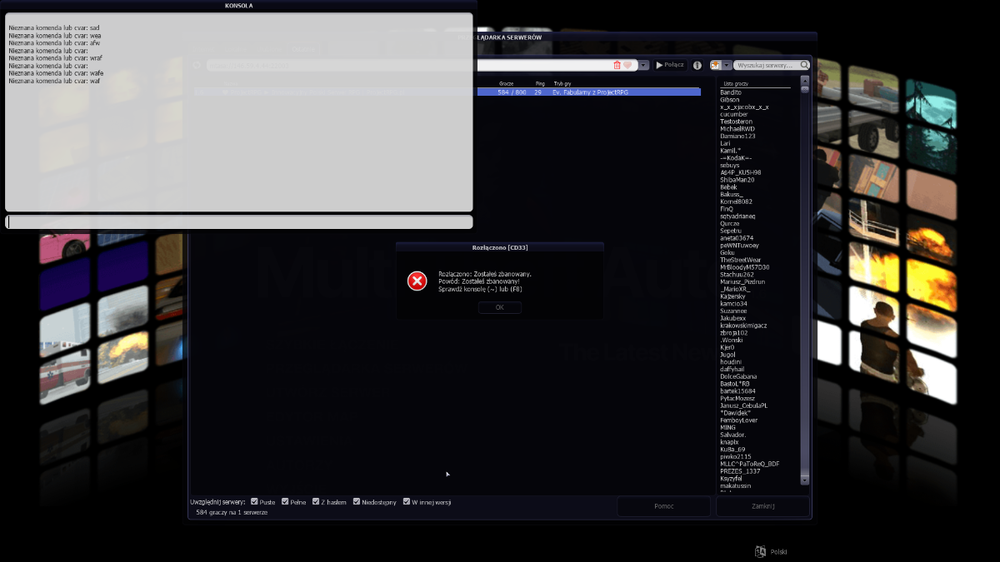
Task: Click the keyboard language Polski indicator
Action: [771, 552]
